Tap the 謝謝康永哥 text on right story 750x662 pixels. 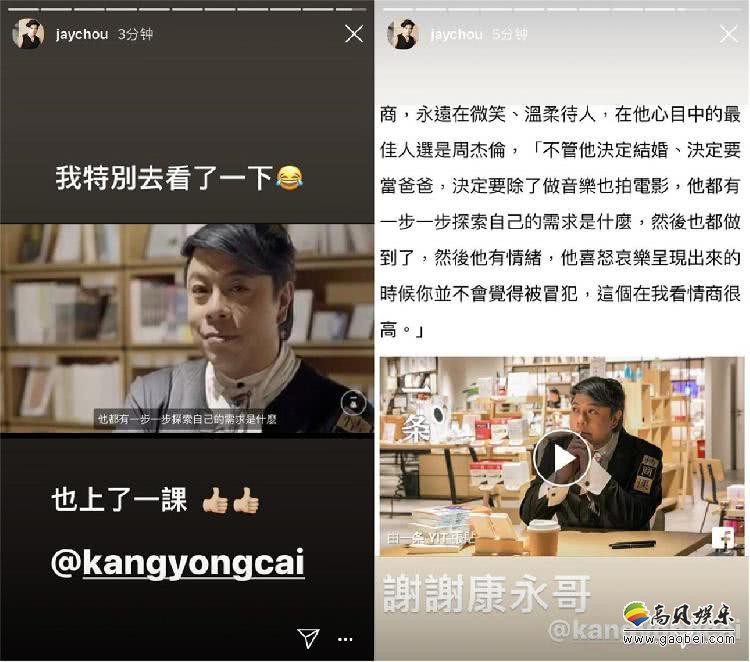click(x=487, y=593)
